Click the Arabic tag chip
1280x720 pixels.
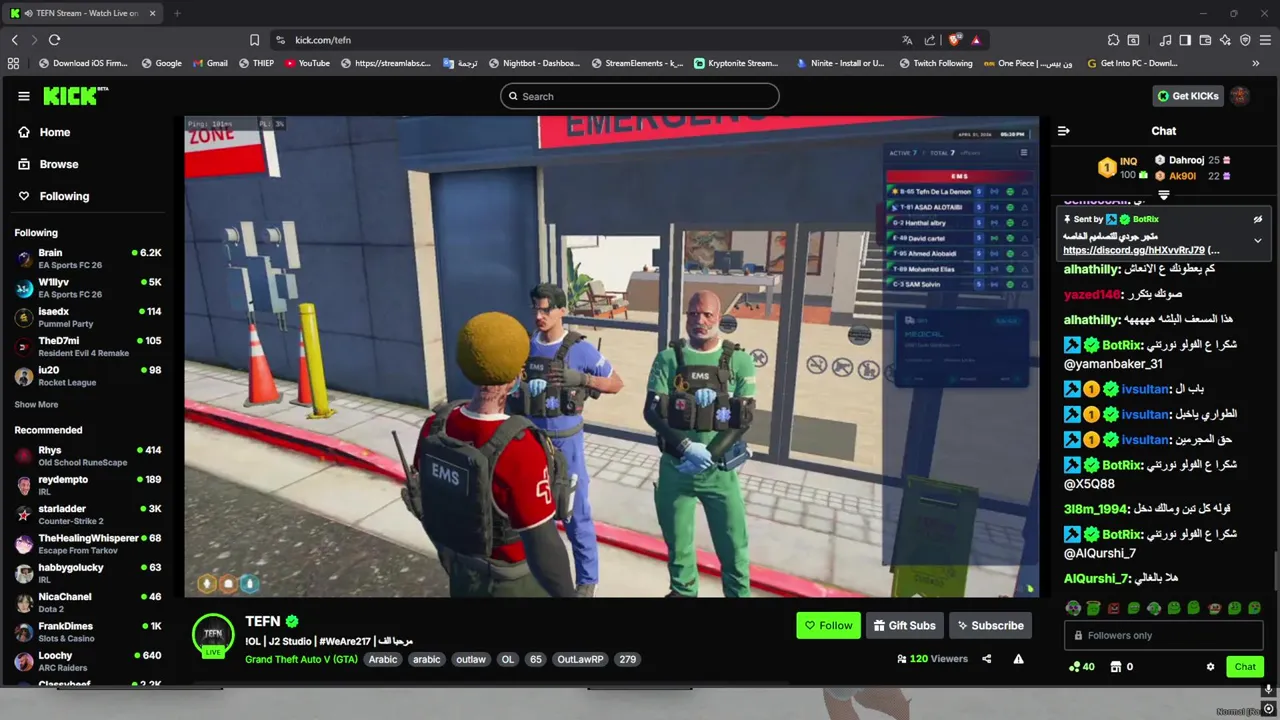[383, 660]
